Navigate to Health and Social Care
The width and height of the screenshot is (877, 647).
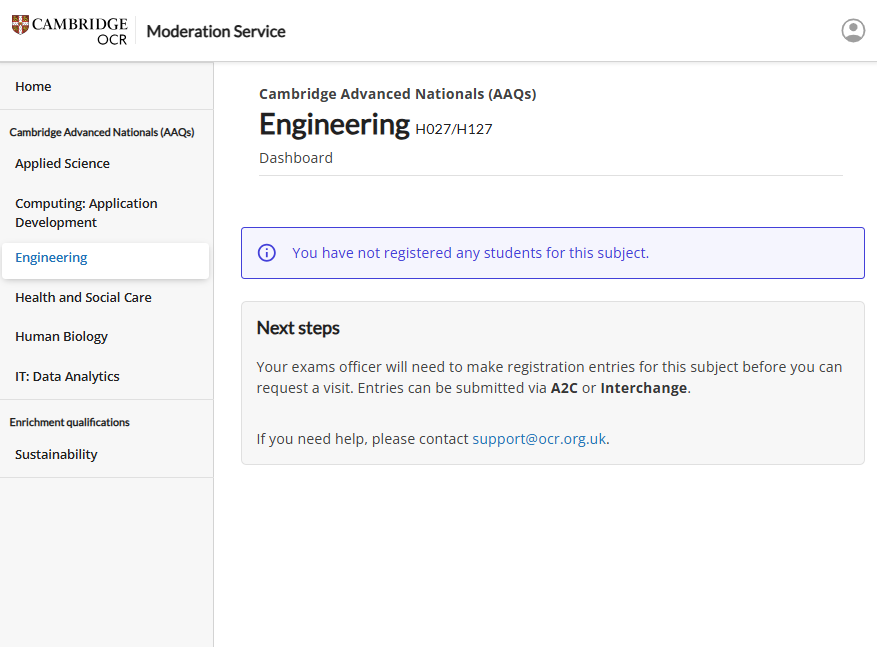pyautogui.click(x=83, y=298)
